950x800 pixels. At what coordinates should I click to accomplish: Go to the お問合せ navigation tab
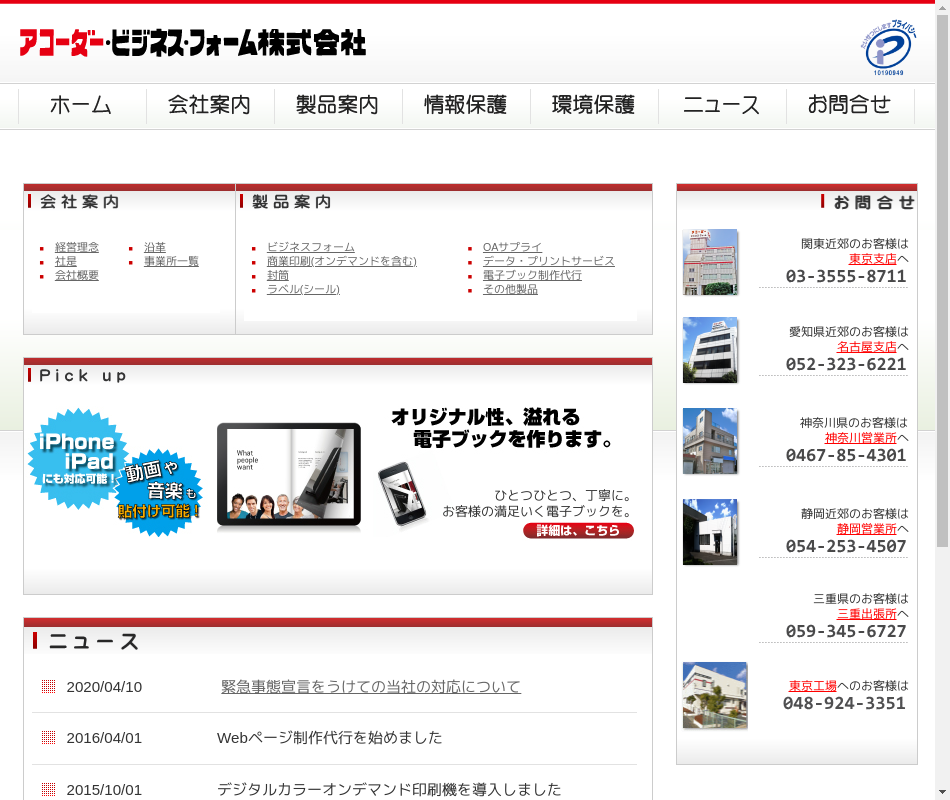(x=849, y=105)
